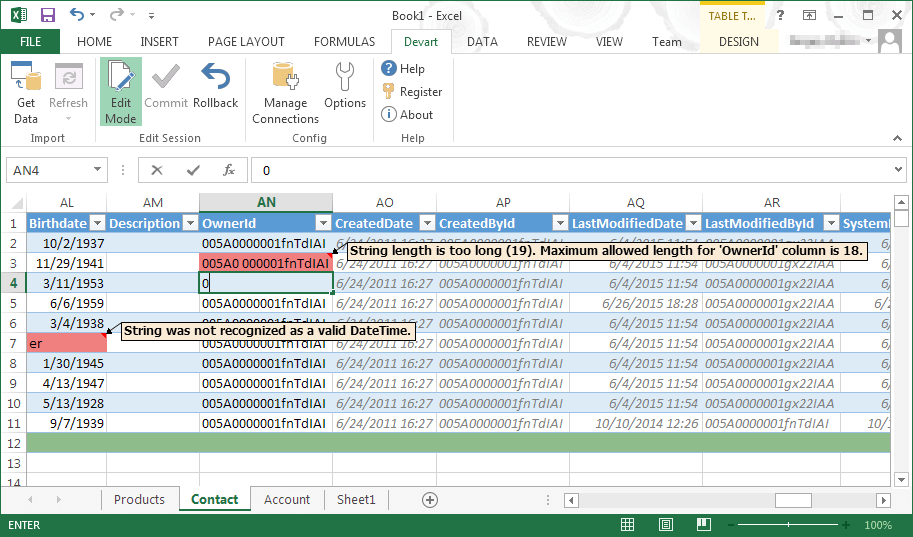Switch to Page Break Preview icon
Viewport: 913px width, 537px height.
[x=703, y=525]
